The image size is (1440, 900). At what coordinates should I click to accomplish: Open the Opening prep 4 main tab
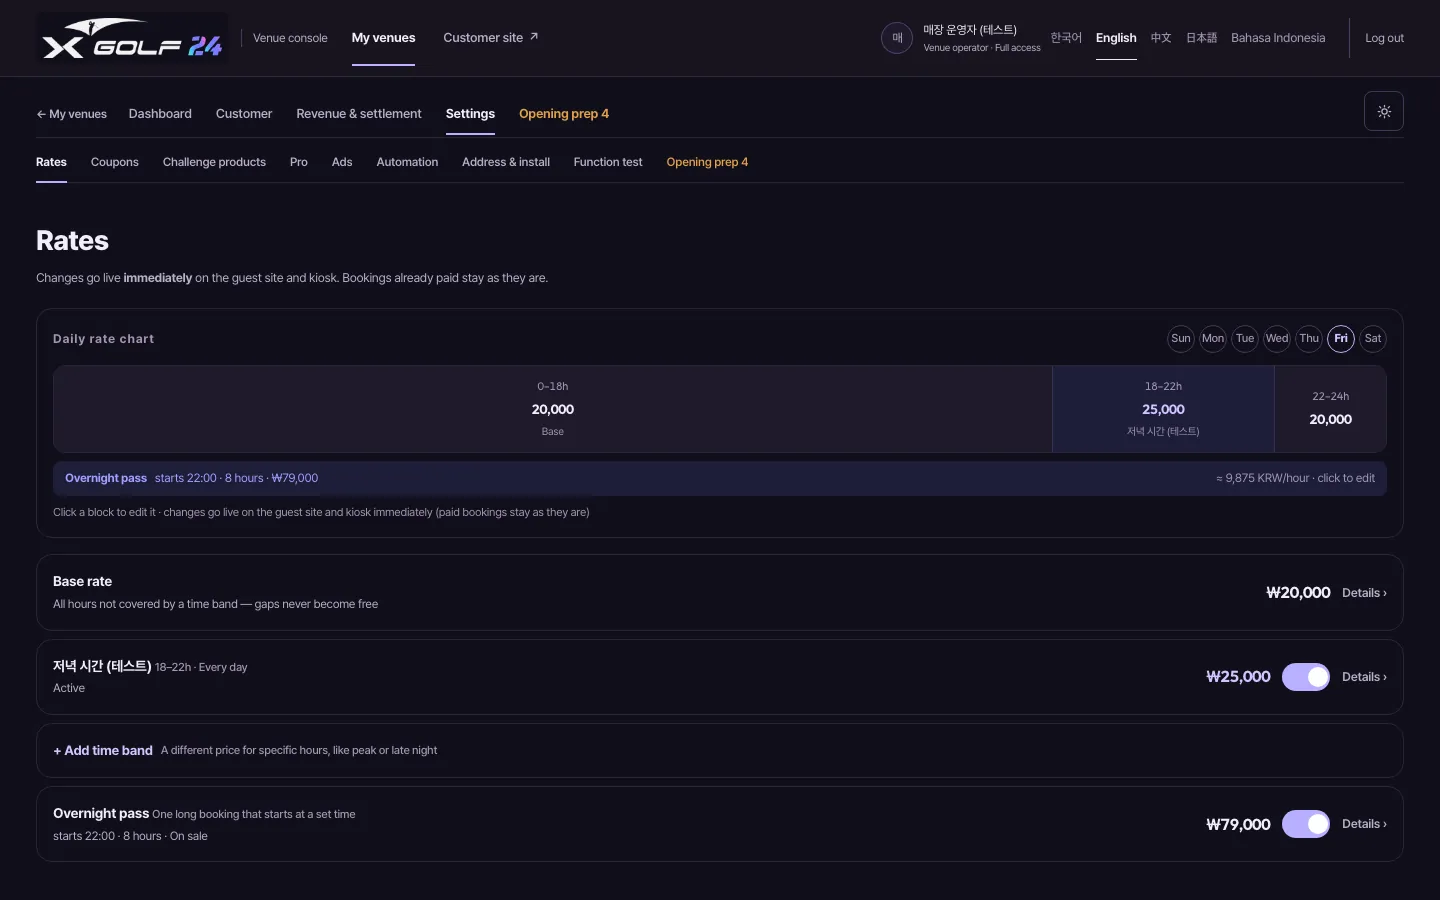(564, 114)
